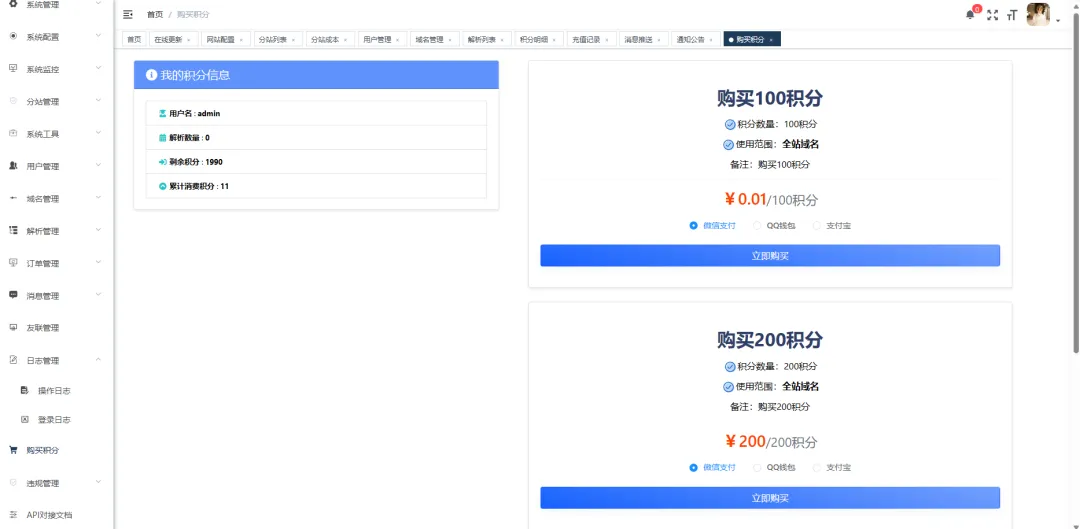Expand the 域名管理 sidebar menu

98,198
